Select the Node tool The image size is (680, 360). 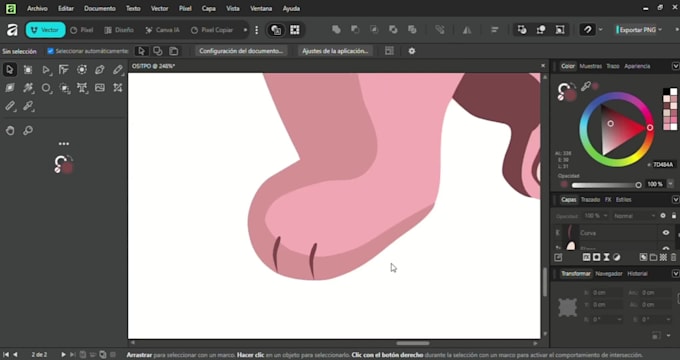pyautogui.click(x=46, y=70)
